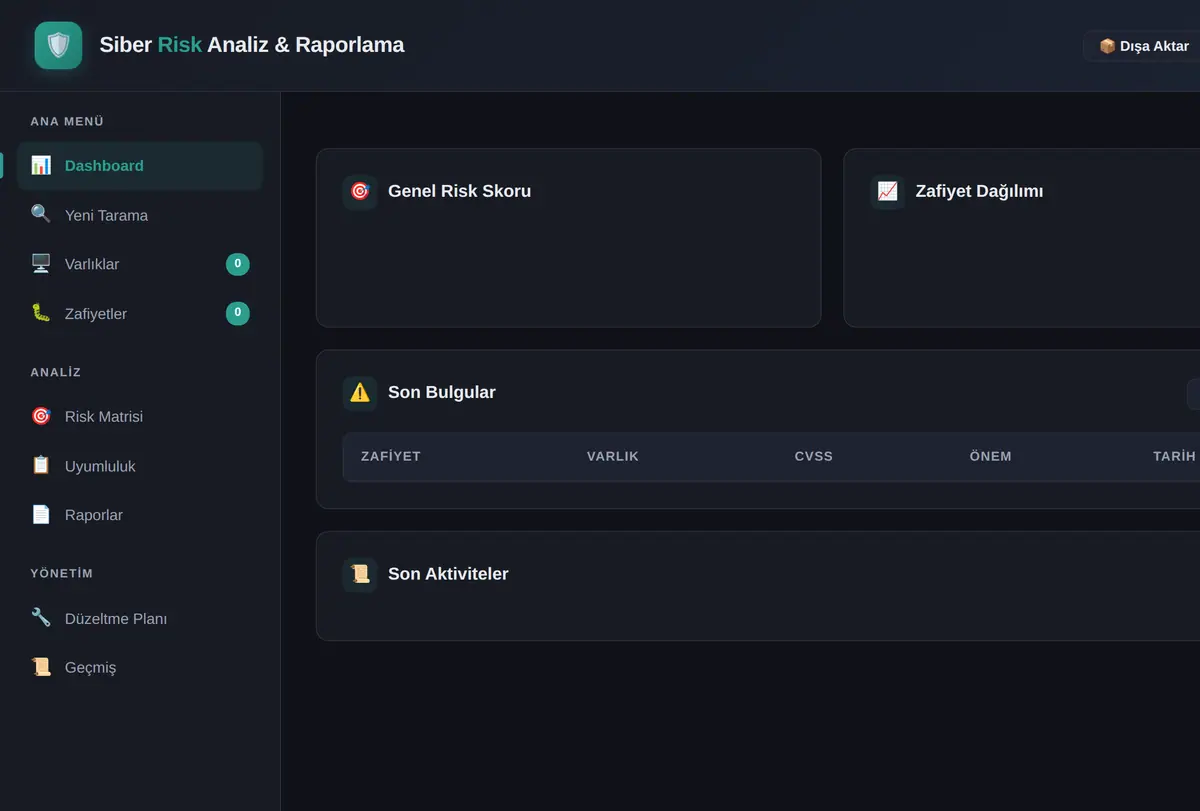Click the Uyumluluk clipboard icon

41,465
